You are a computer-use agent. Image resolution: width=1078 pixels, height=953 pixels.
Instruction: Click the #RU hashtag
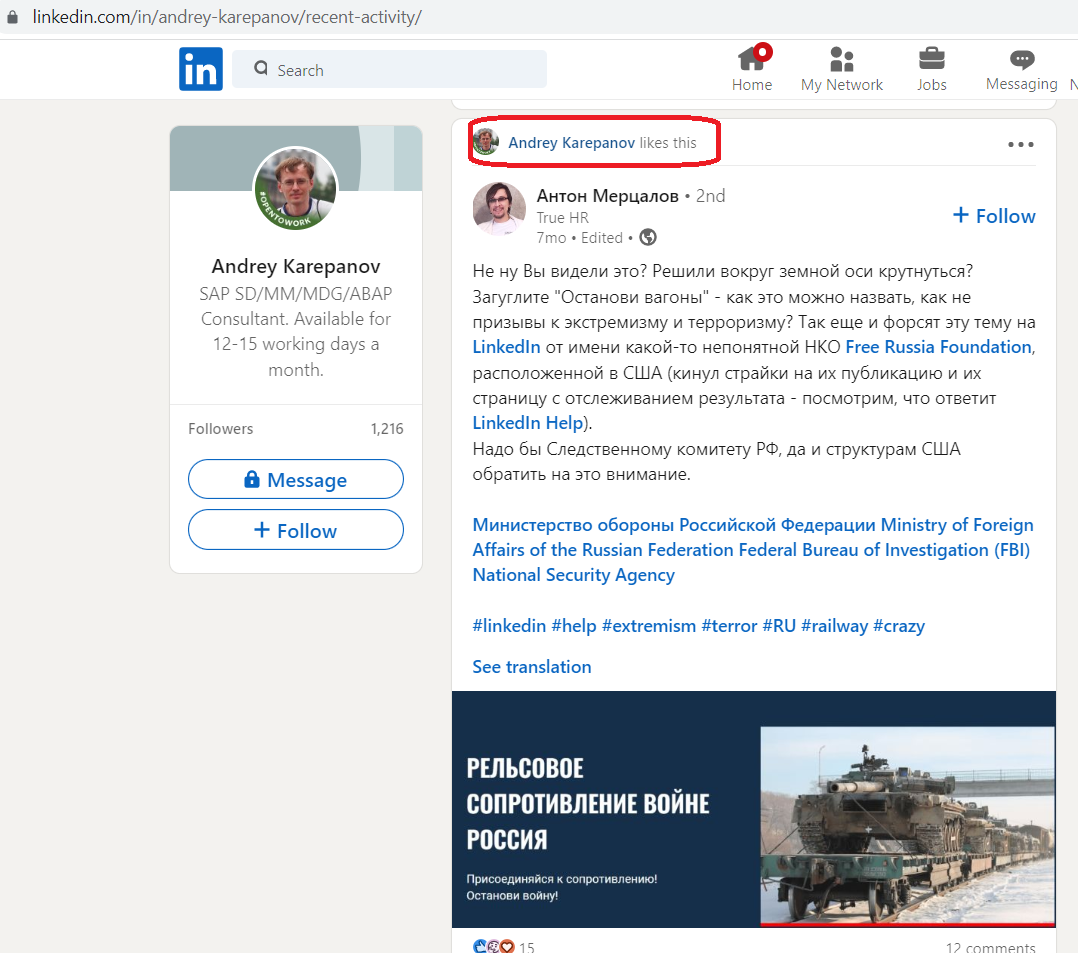[x=779, y=626]
